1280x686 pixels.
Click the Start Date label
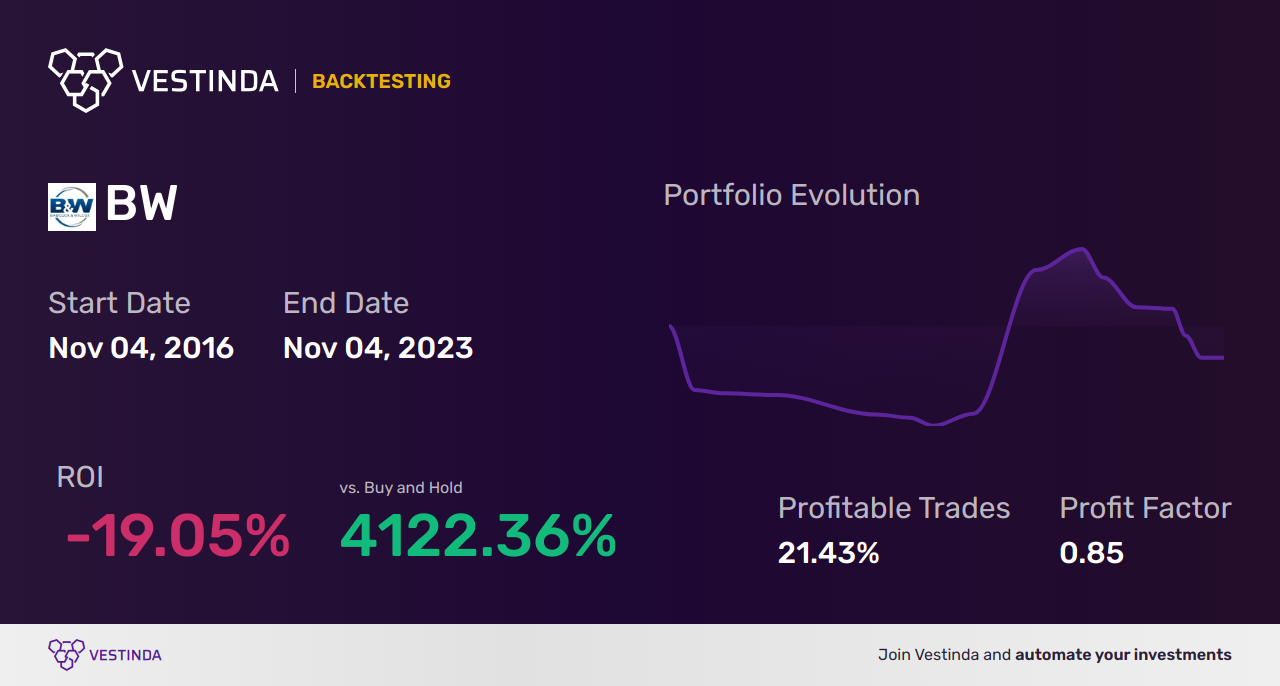[x=119, y=303]
